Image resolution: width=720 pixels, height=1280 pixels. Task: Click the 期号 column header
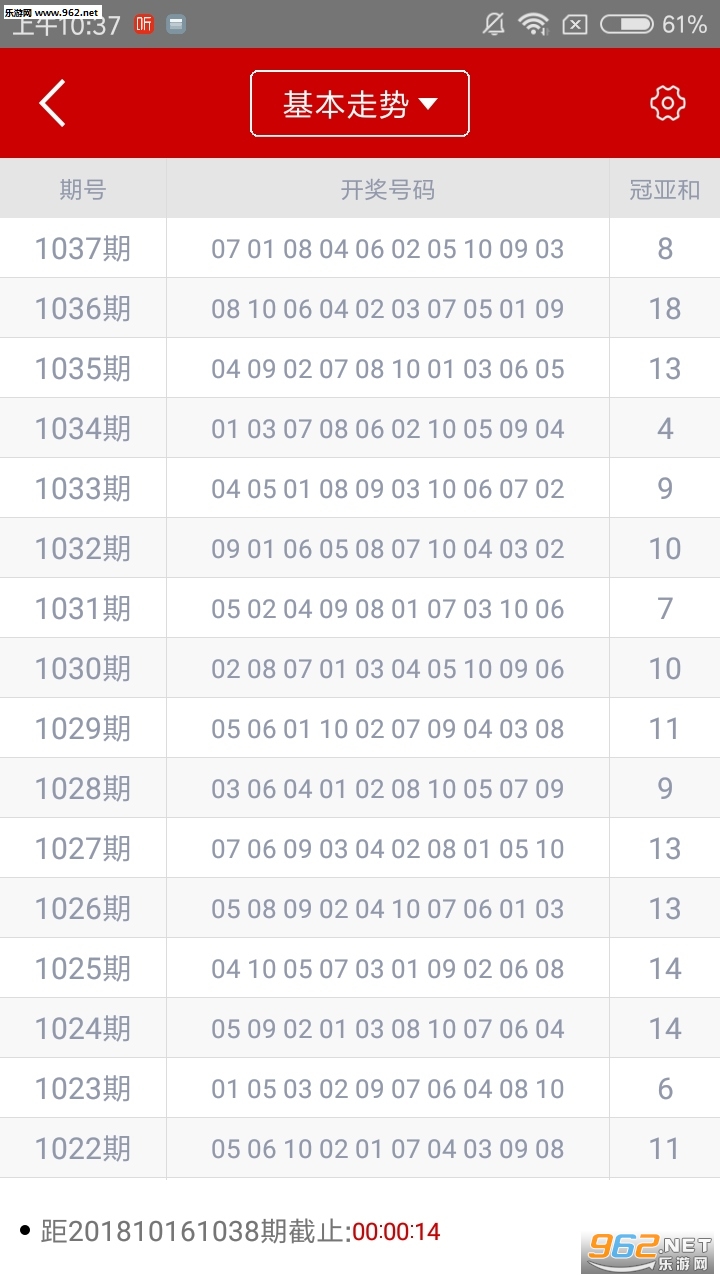point(83,189)
